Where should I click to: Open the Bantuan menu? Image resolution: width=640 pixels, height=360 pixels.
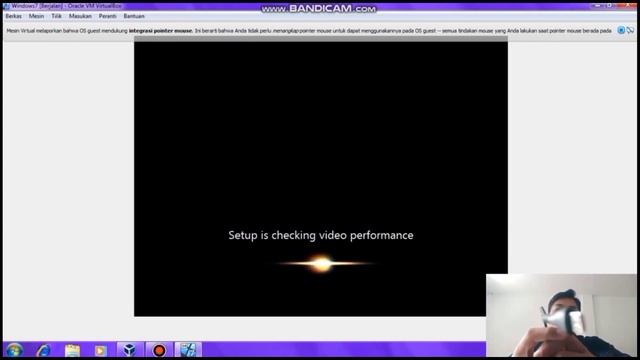click(134, 16)
